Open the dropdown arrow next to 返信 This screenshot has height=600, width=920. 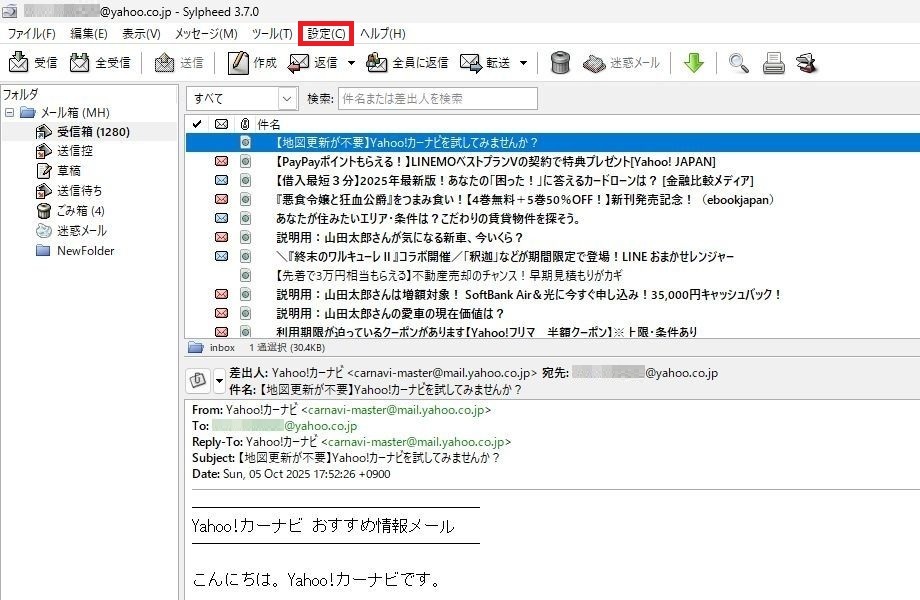351,63
